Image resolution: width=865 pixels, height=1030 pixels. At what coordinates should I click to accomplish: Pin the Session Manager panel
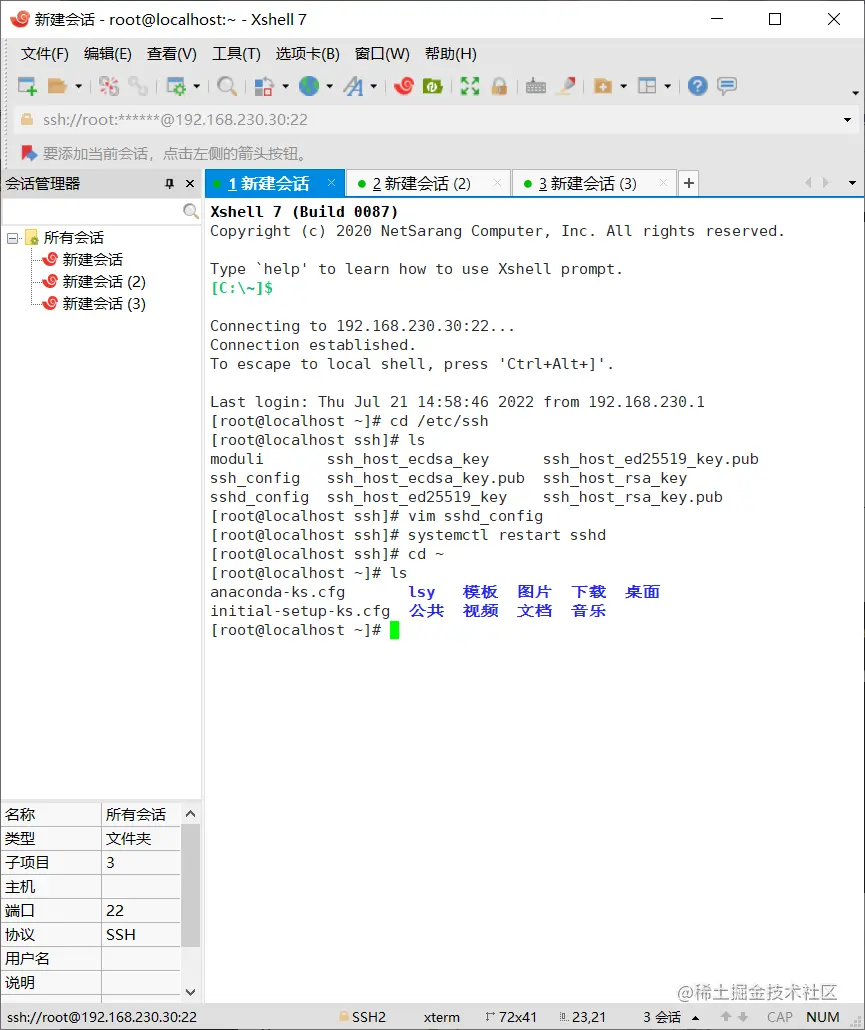(169, 184)
